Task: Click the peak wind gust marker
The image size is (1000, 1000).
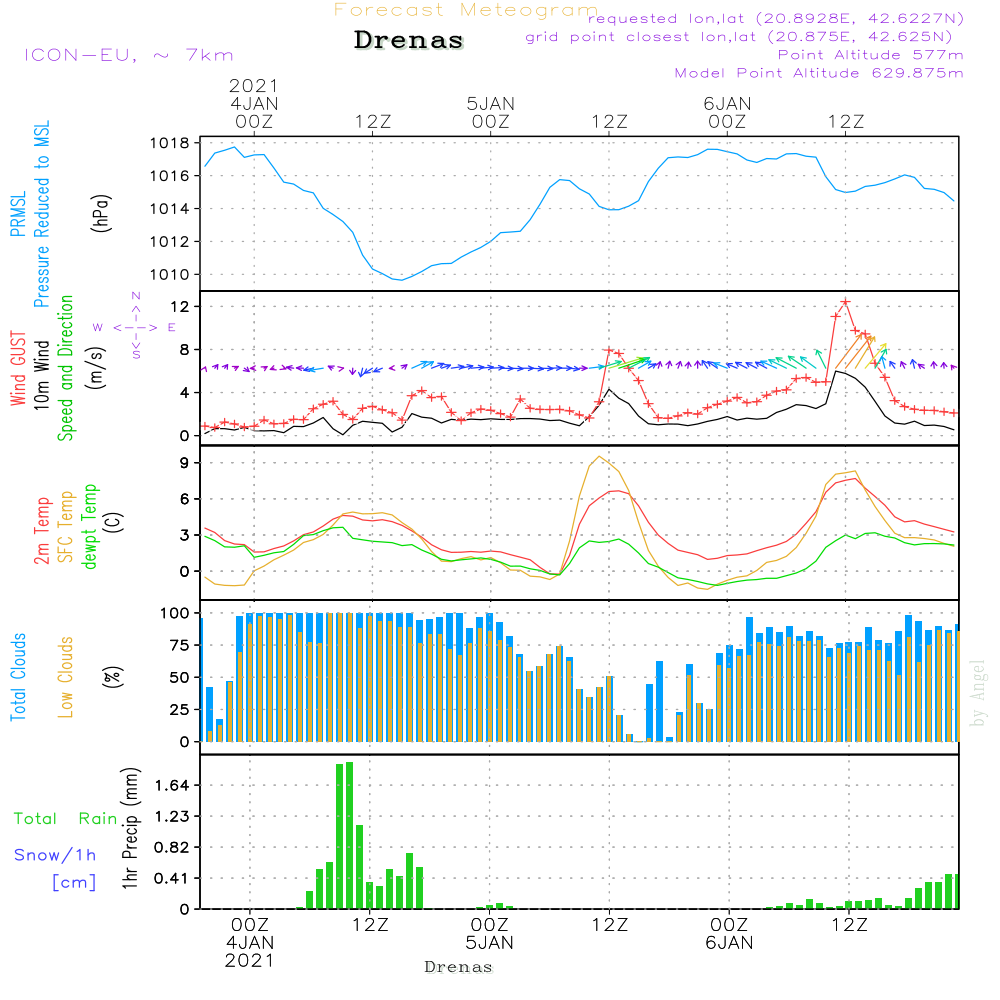Action: coord(846,302)
